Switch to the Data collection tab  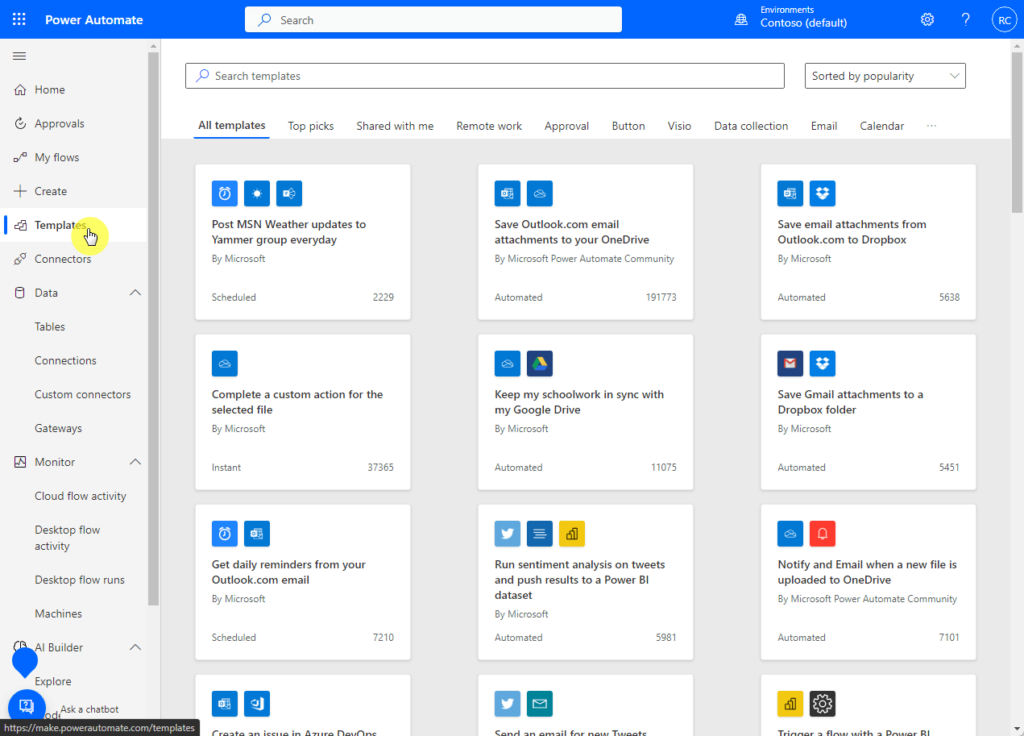(x=751, y=126)
